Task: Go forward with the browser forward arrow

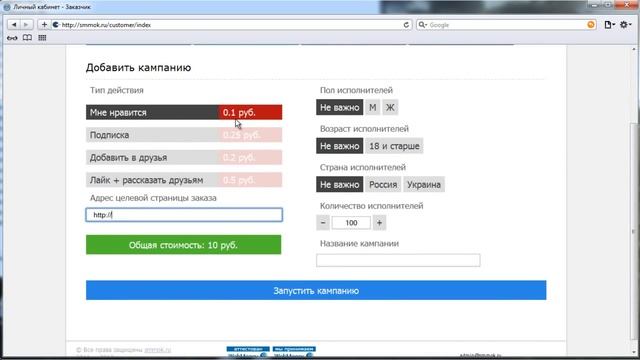Action: (x=26, y=25)
